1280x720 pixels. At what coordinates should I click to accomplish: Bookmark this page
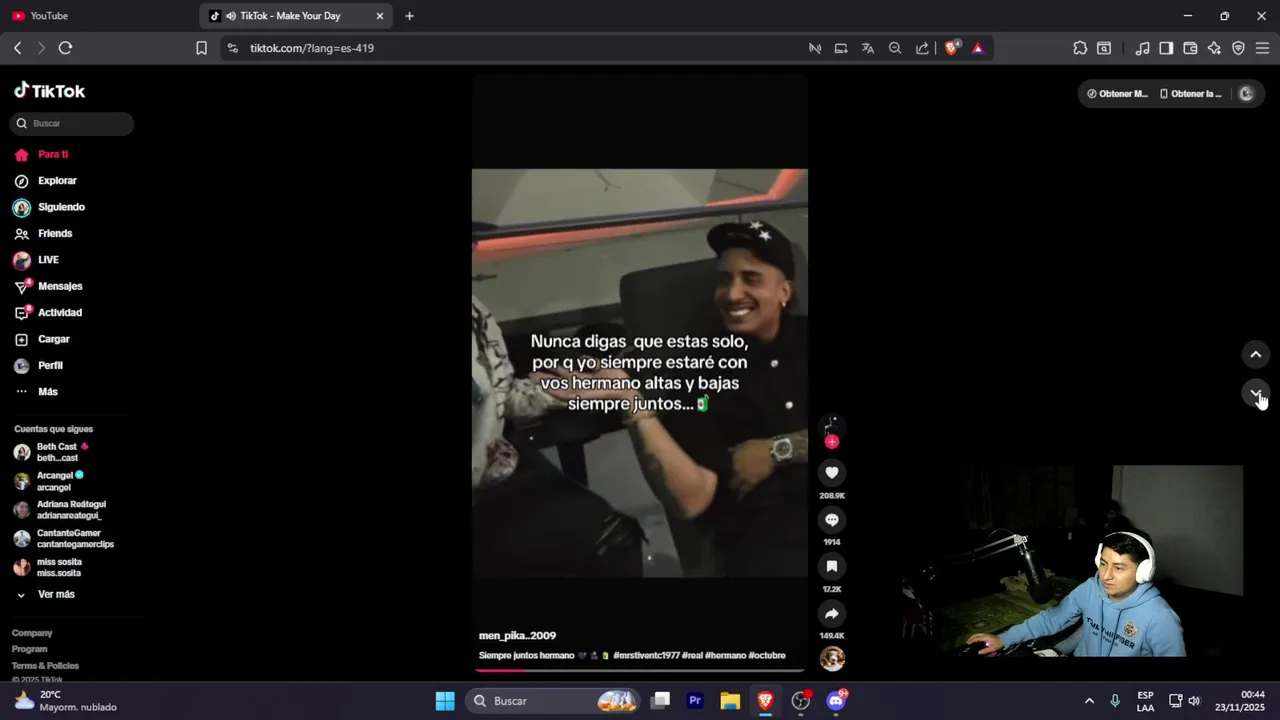pos(201,48)
